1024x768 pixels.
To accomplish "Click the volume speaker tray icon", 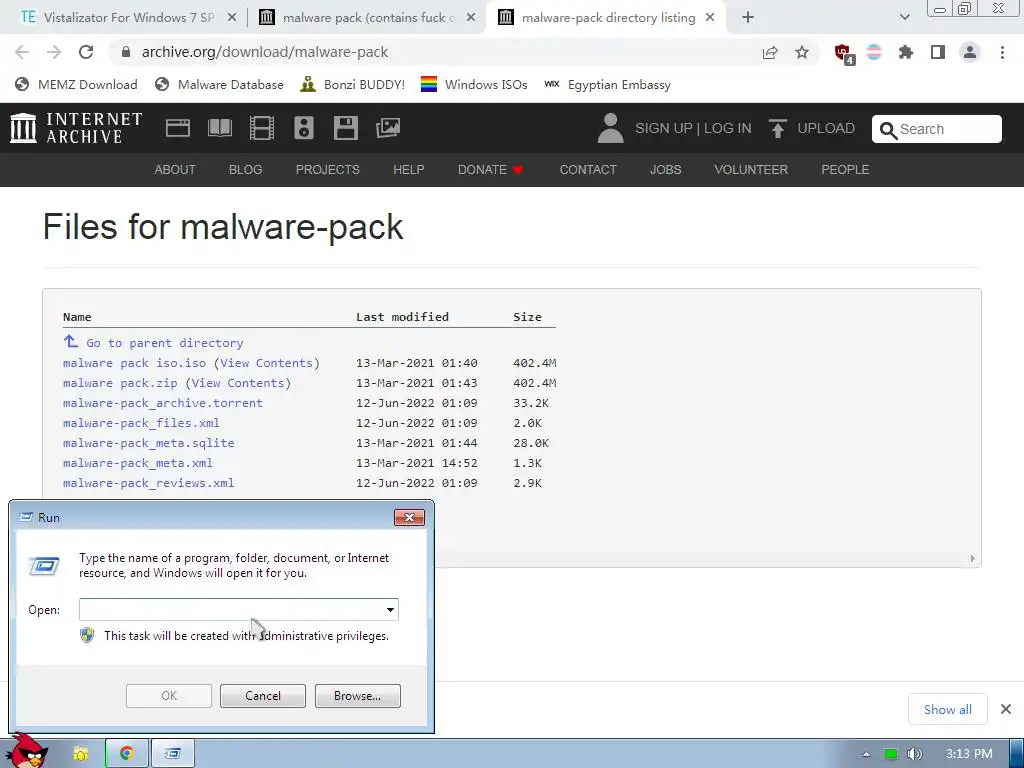I will 914,754.
